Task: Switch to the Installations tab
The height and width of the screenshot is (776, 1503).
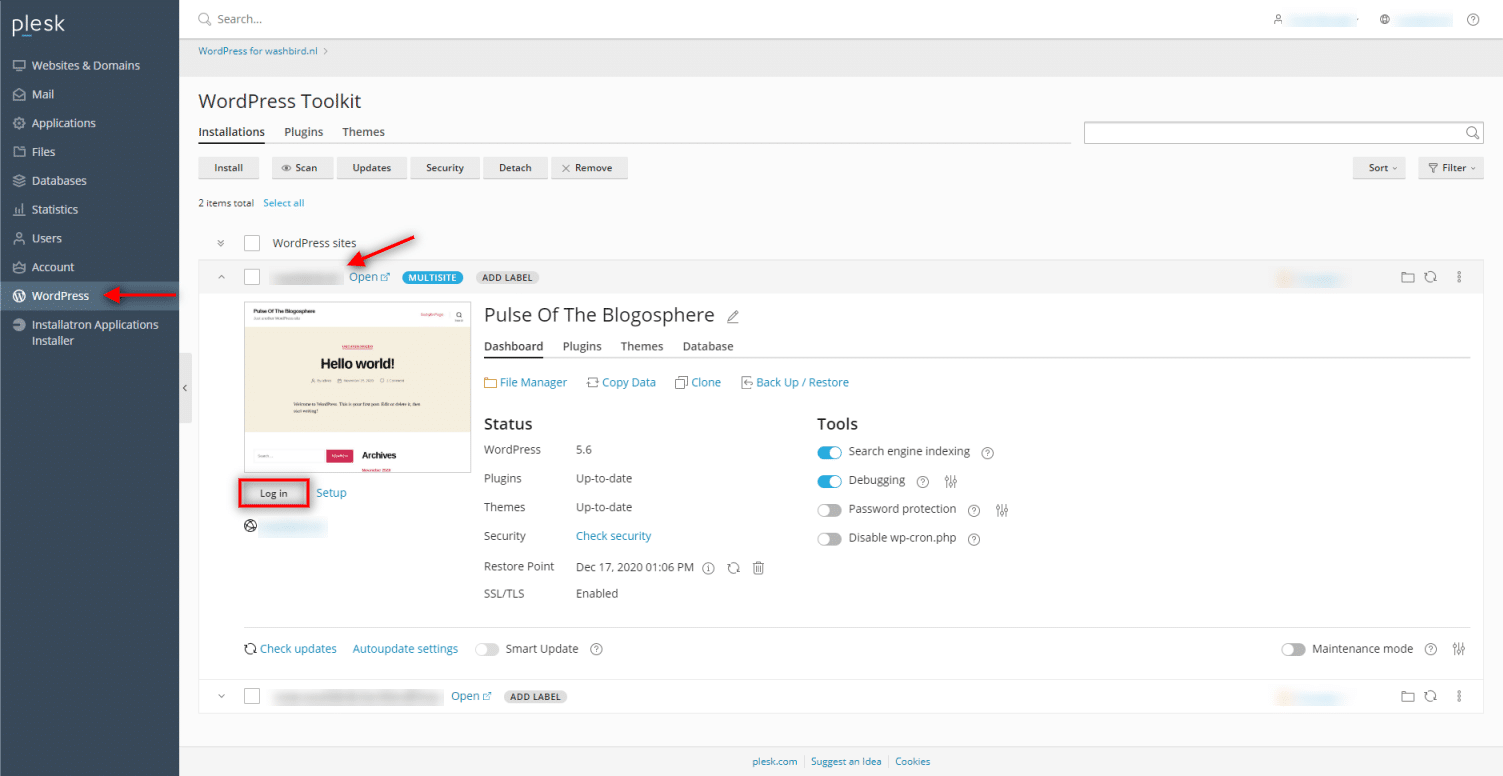Action: point(231,132)
